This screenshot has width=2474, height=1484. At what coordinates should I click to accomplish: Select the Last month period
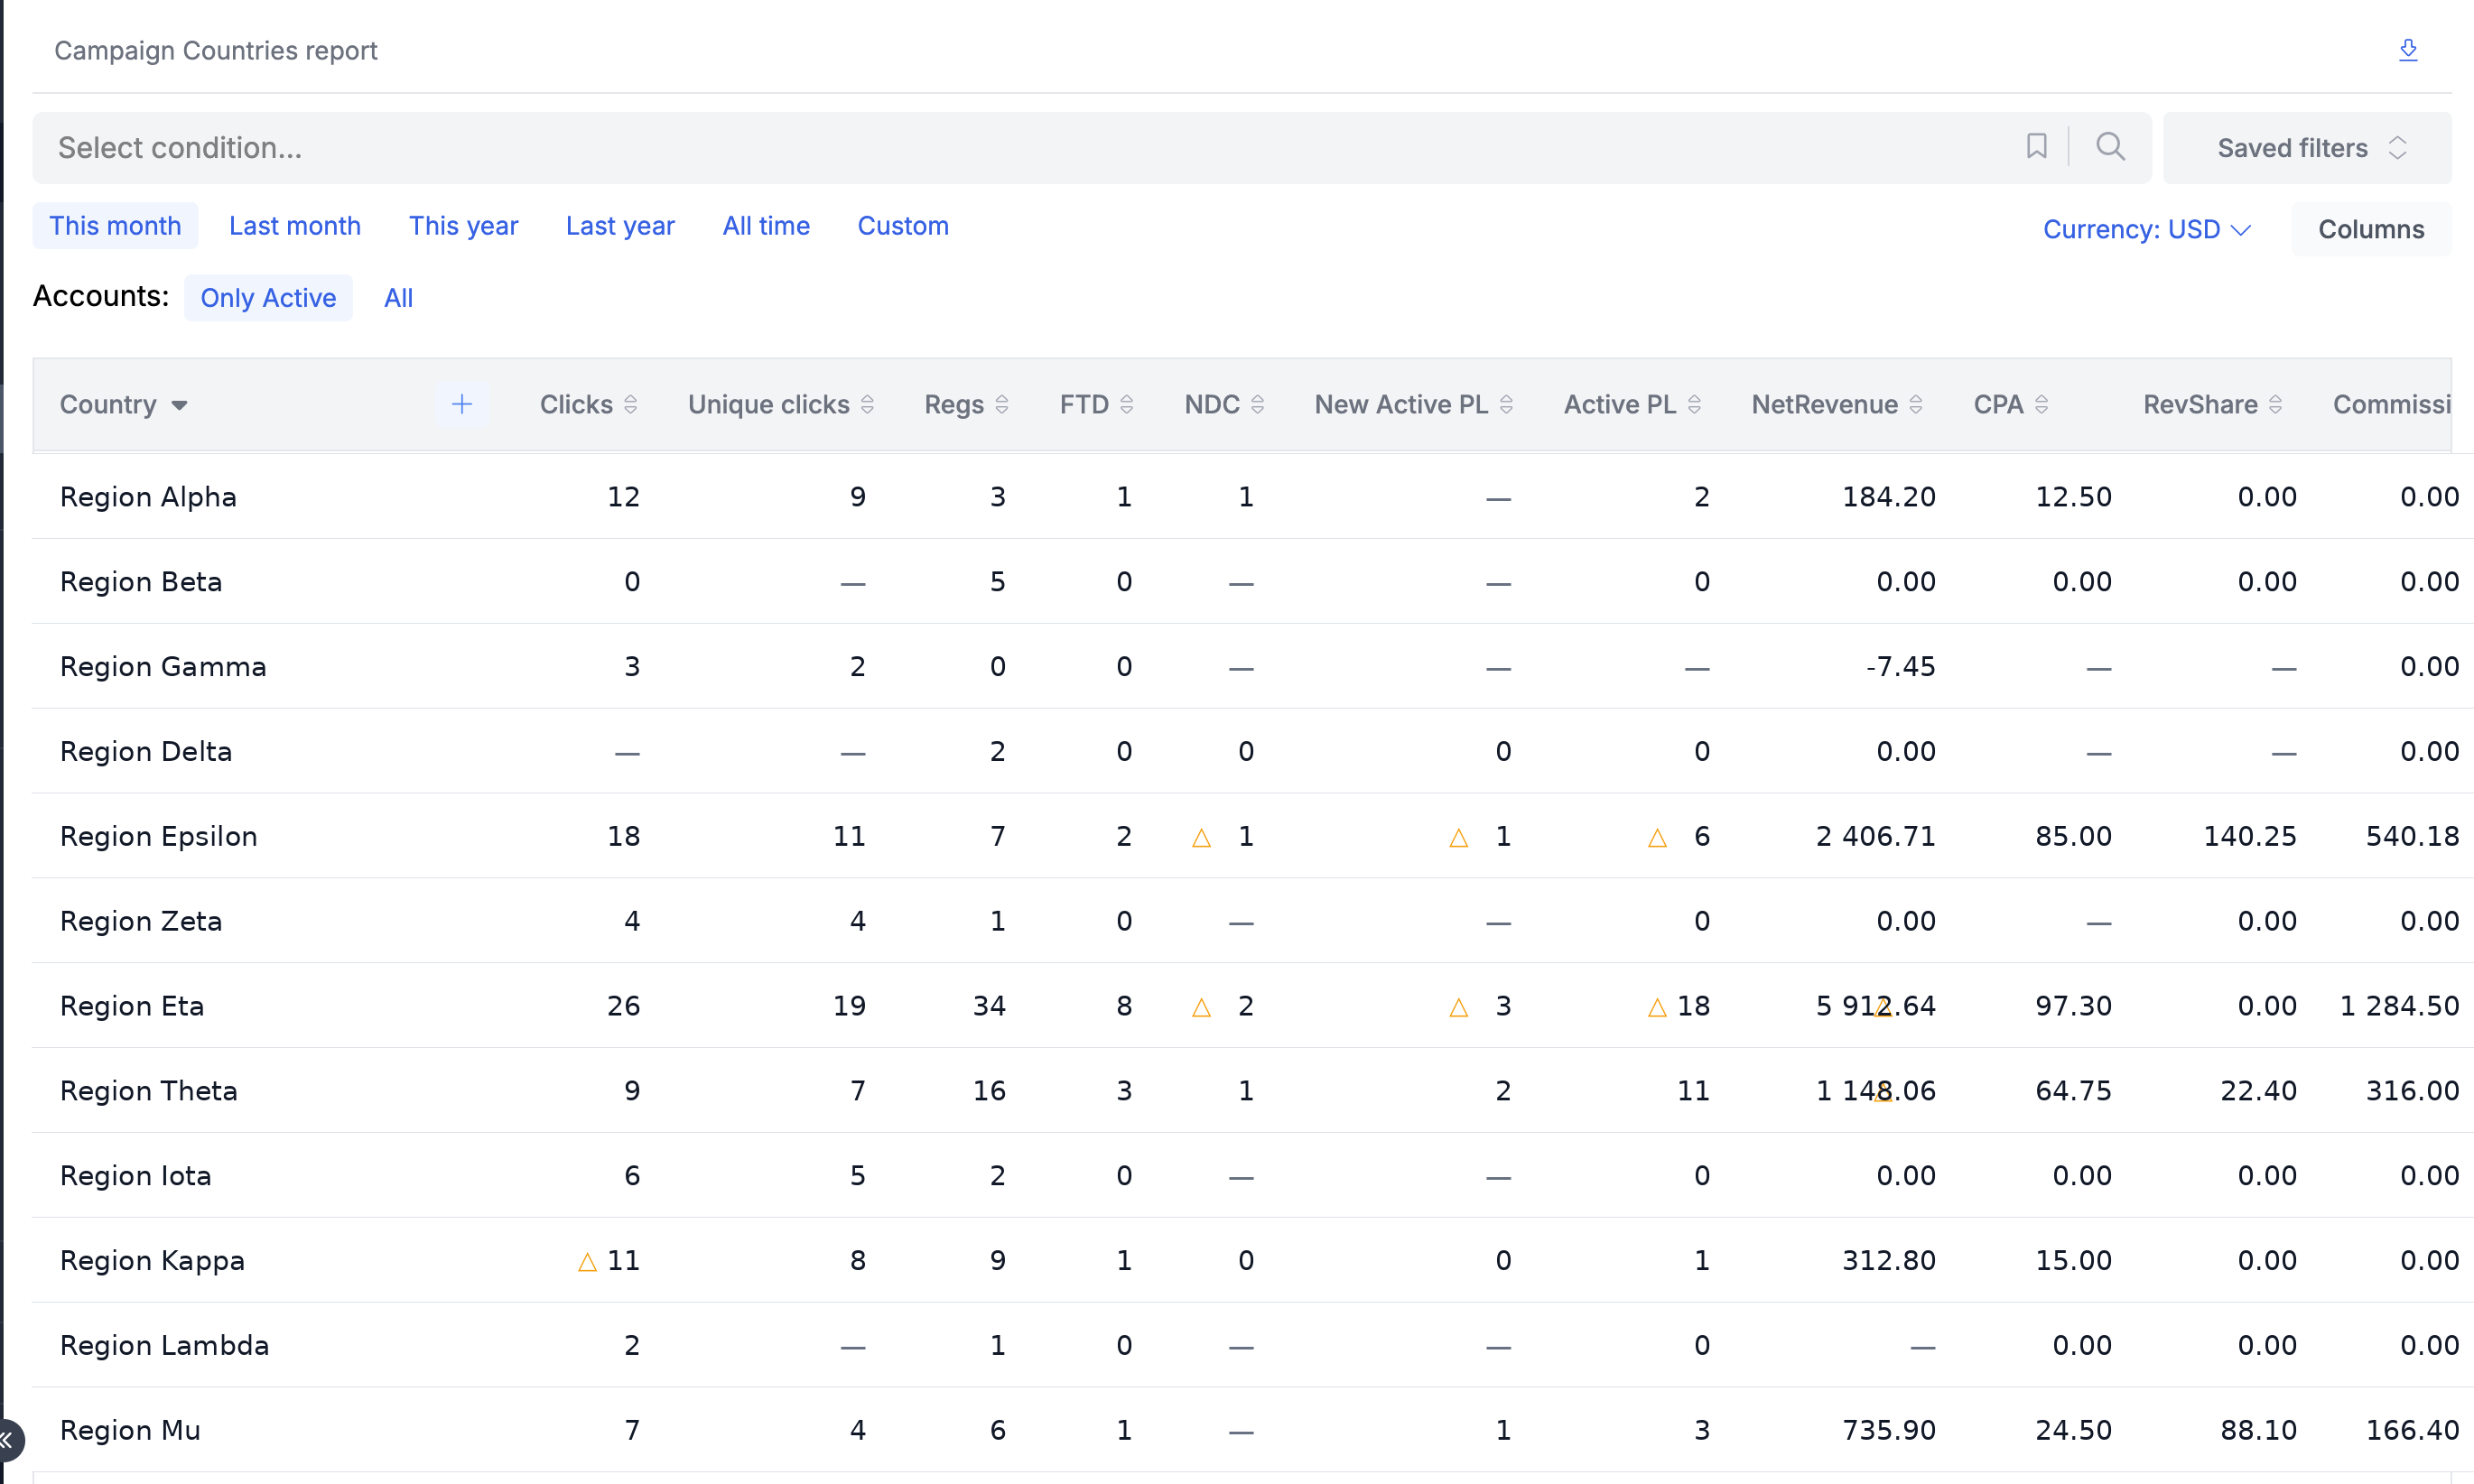pos(294,226)
